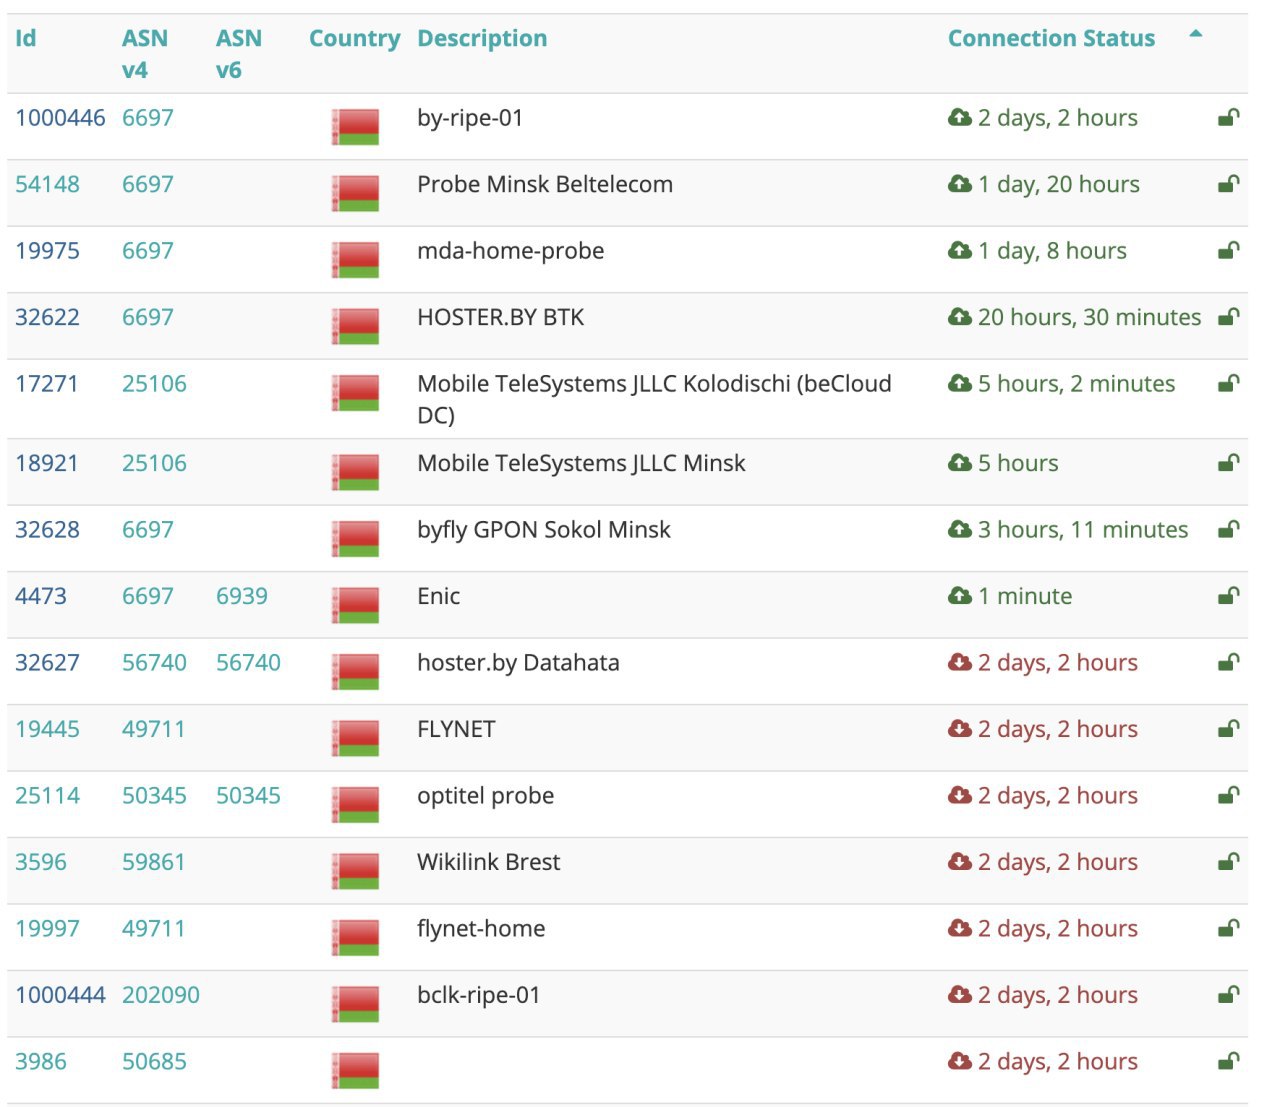Click the connected cloud icon for by-ripe-01
Image resolution: width=1280 pixels, height=1107 pixels.
(960, 118)
